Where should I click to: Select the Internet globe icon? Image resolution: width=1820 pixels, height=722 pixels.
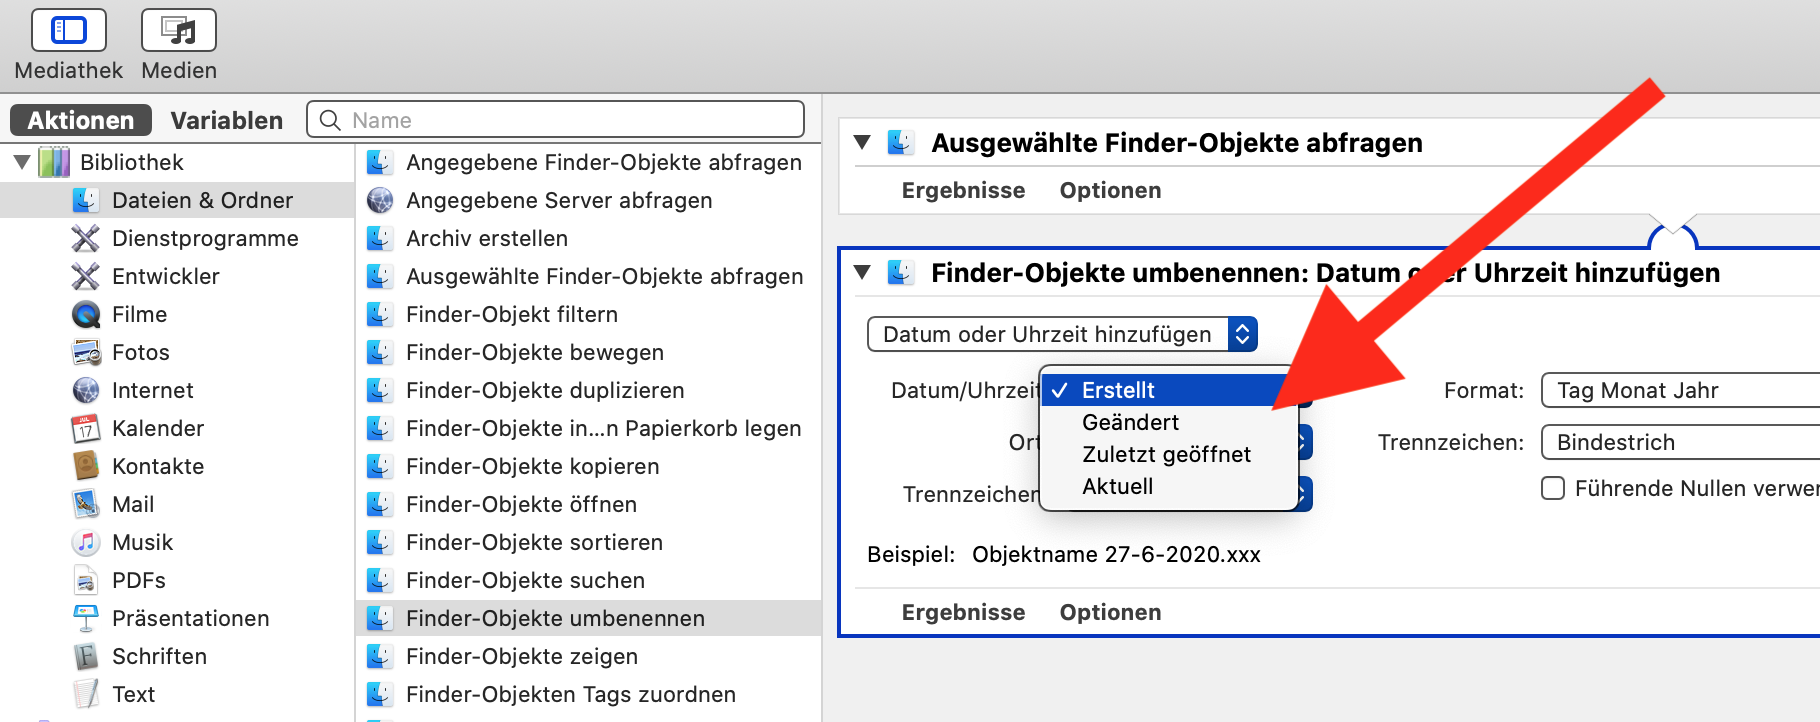[x=86, y=391]
